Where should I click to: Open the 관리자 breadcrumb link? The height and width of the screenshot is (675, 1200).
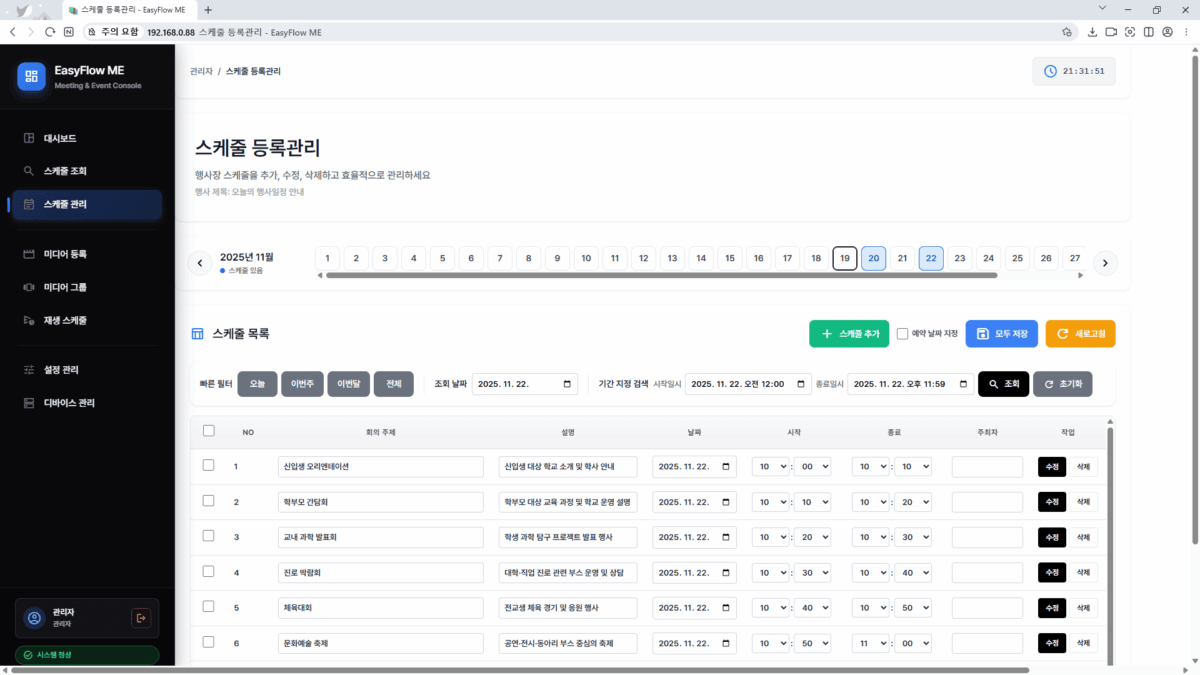[202, 71]
